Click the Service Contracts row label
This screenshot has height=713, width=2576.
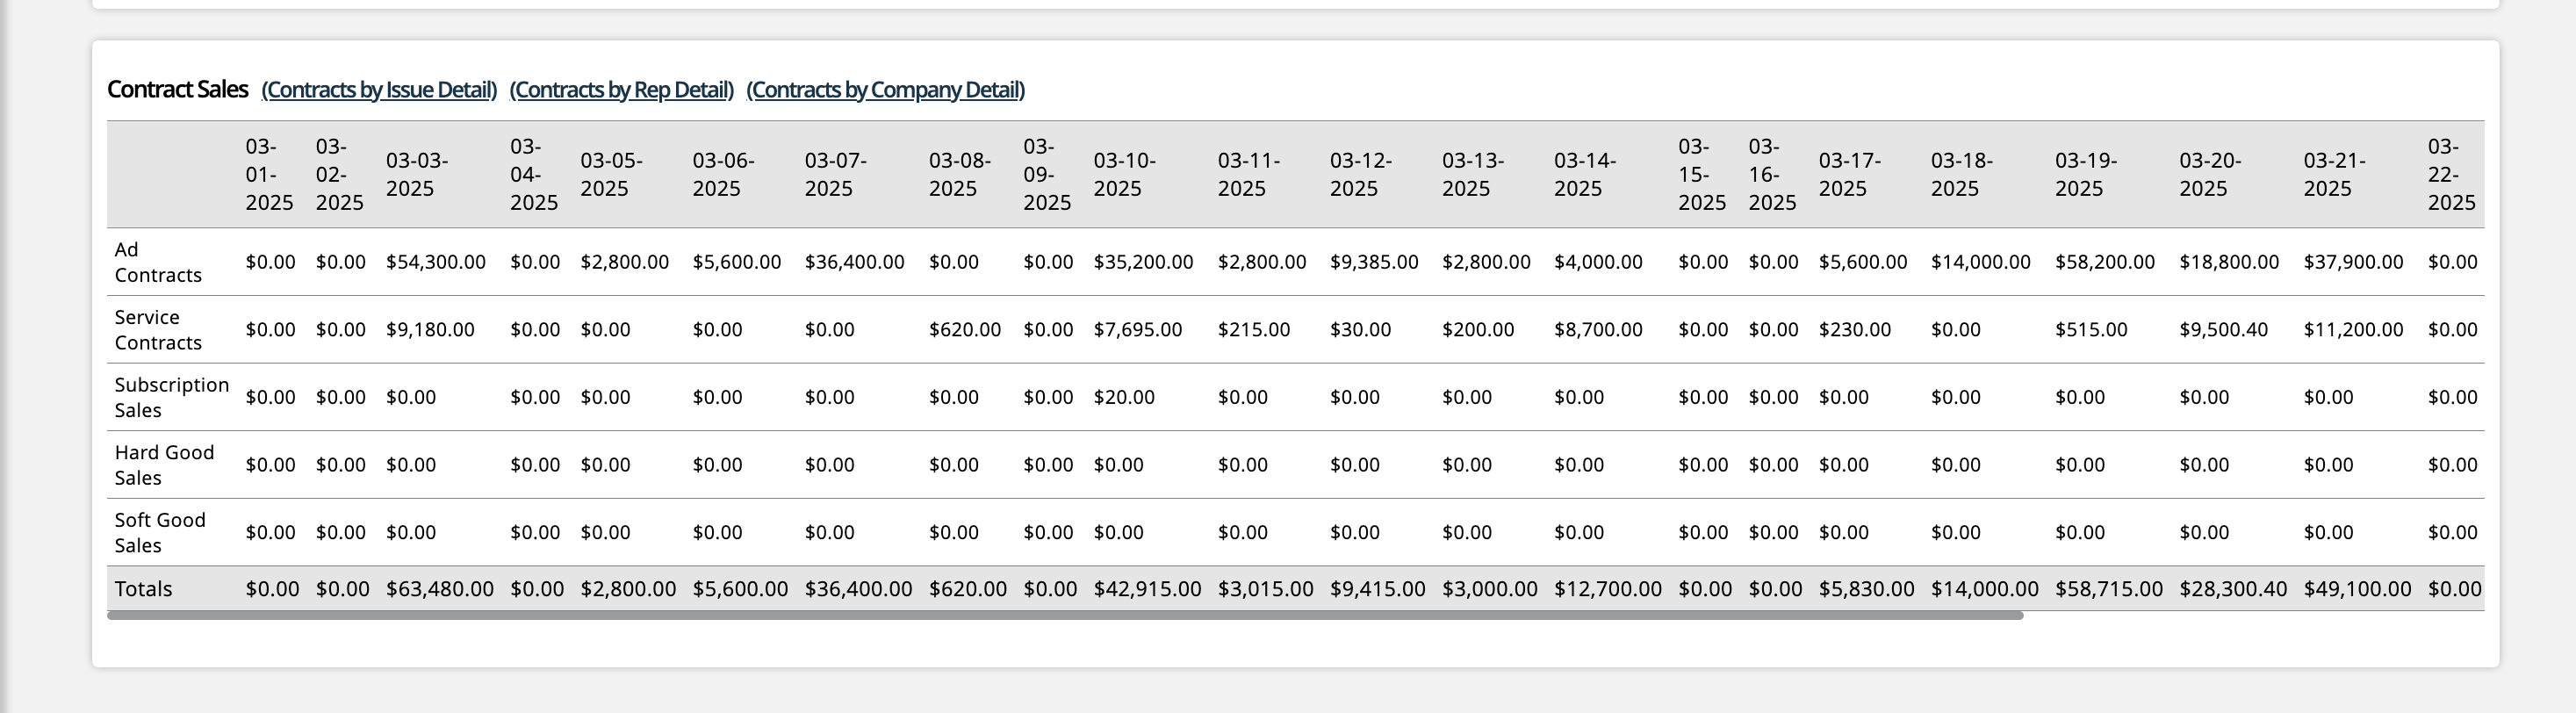(x=158, y=330)
